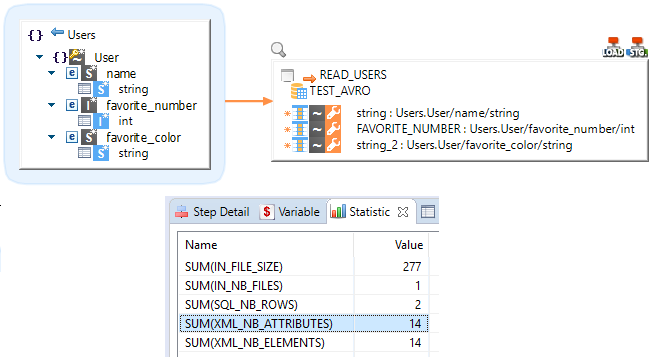Click the curly braces icon next to Users
658x363 pixels.
pos(35,34)
